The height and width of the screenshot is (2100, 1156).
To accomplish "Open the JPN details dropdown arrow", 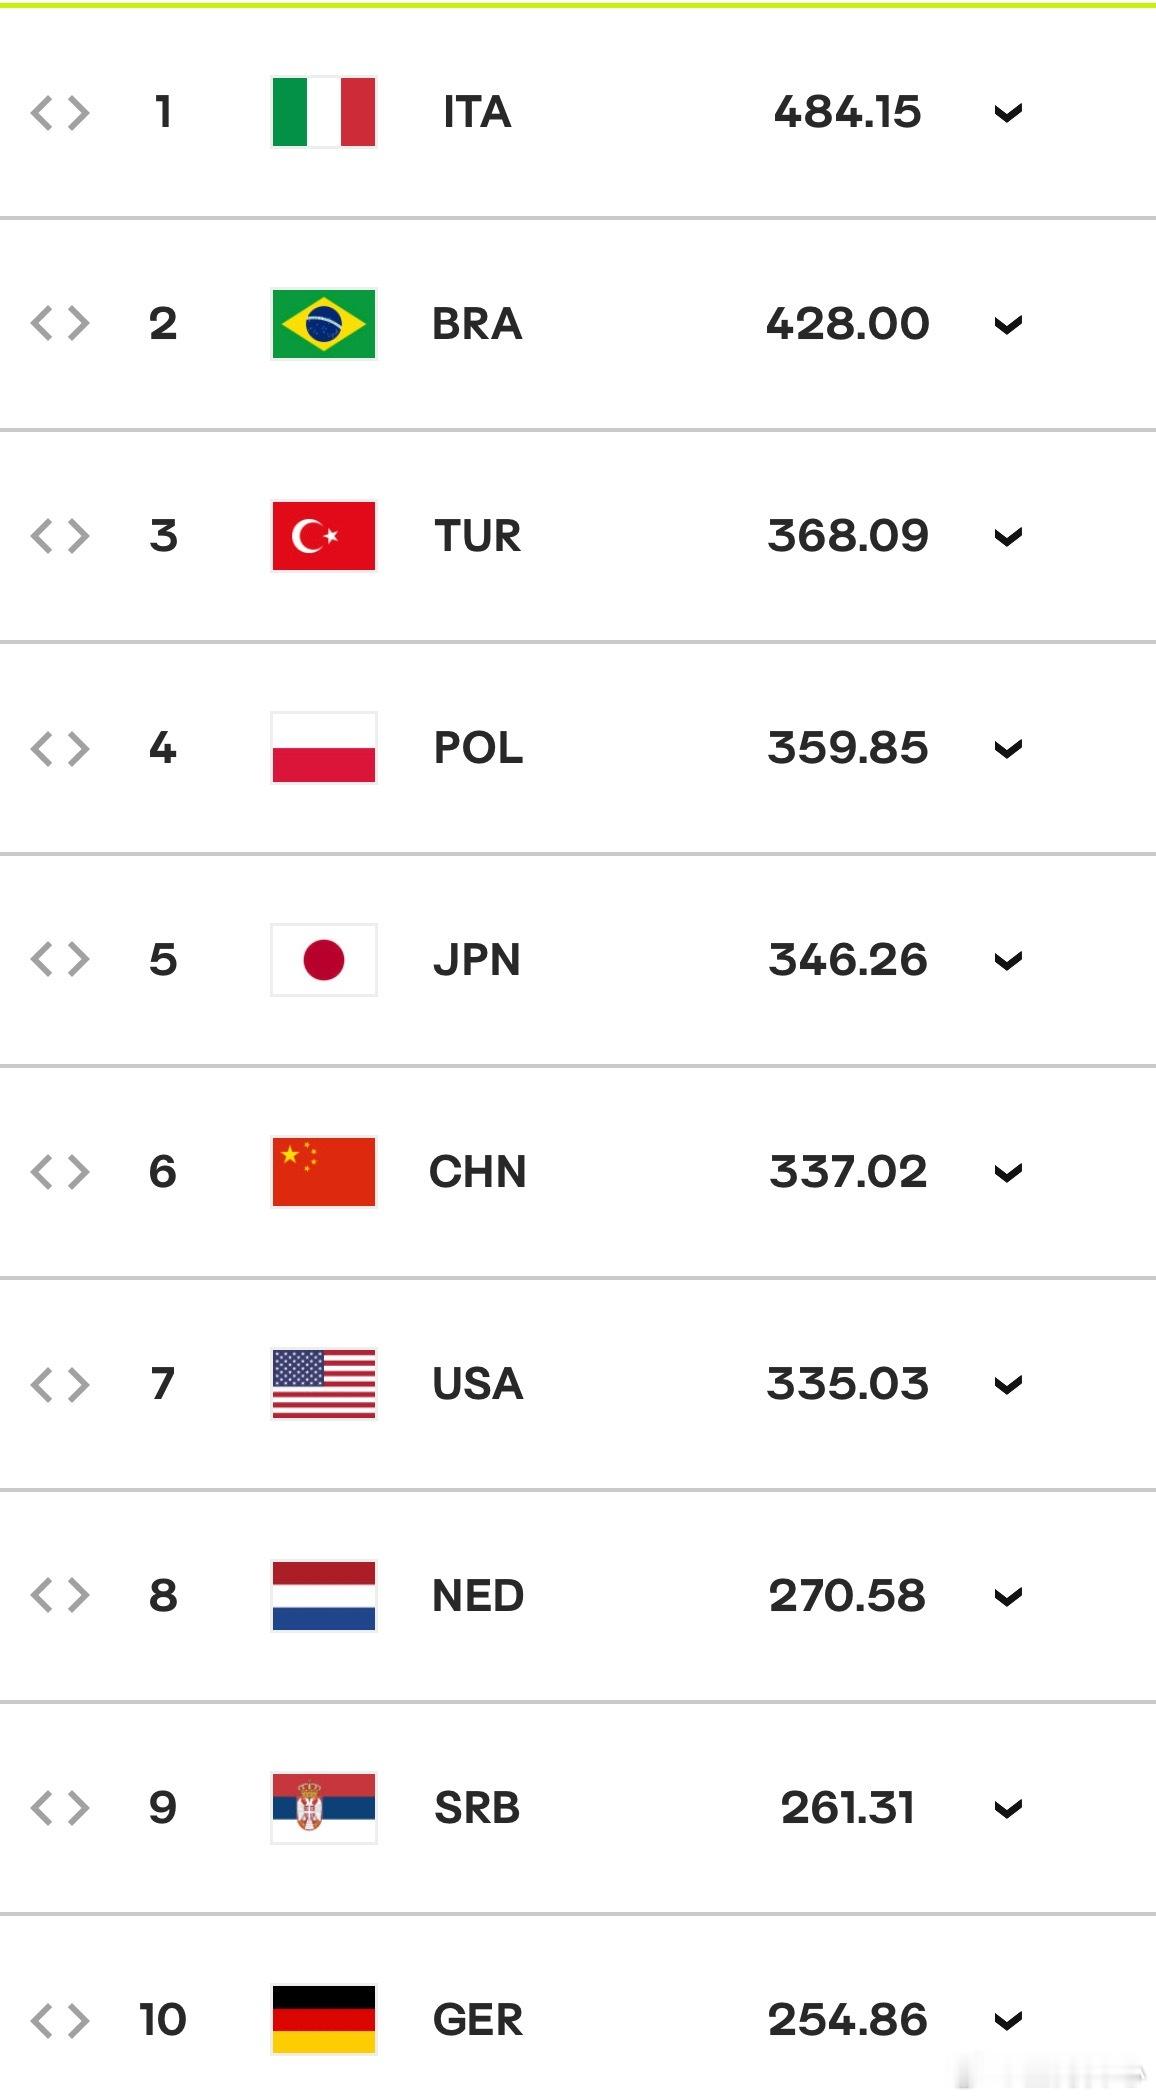I will tap(1008, 961).
